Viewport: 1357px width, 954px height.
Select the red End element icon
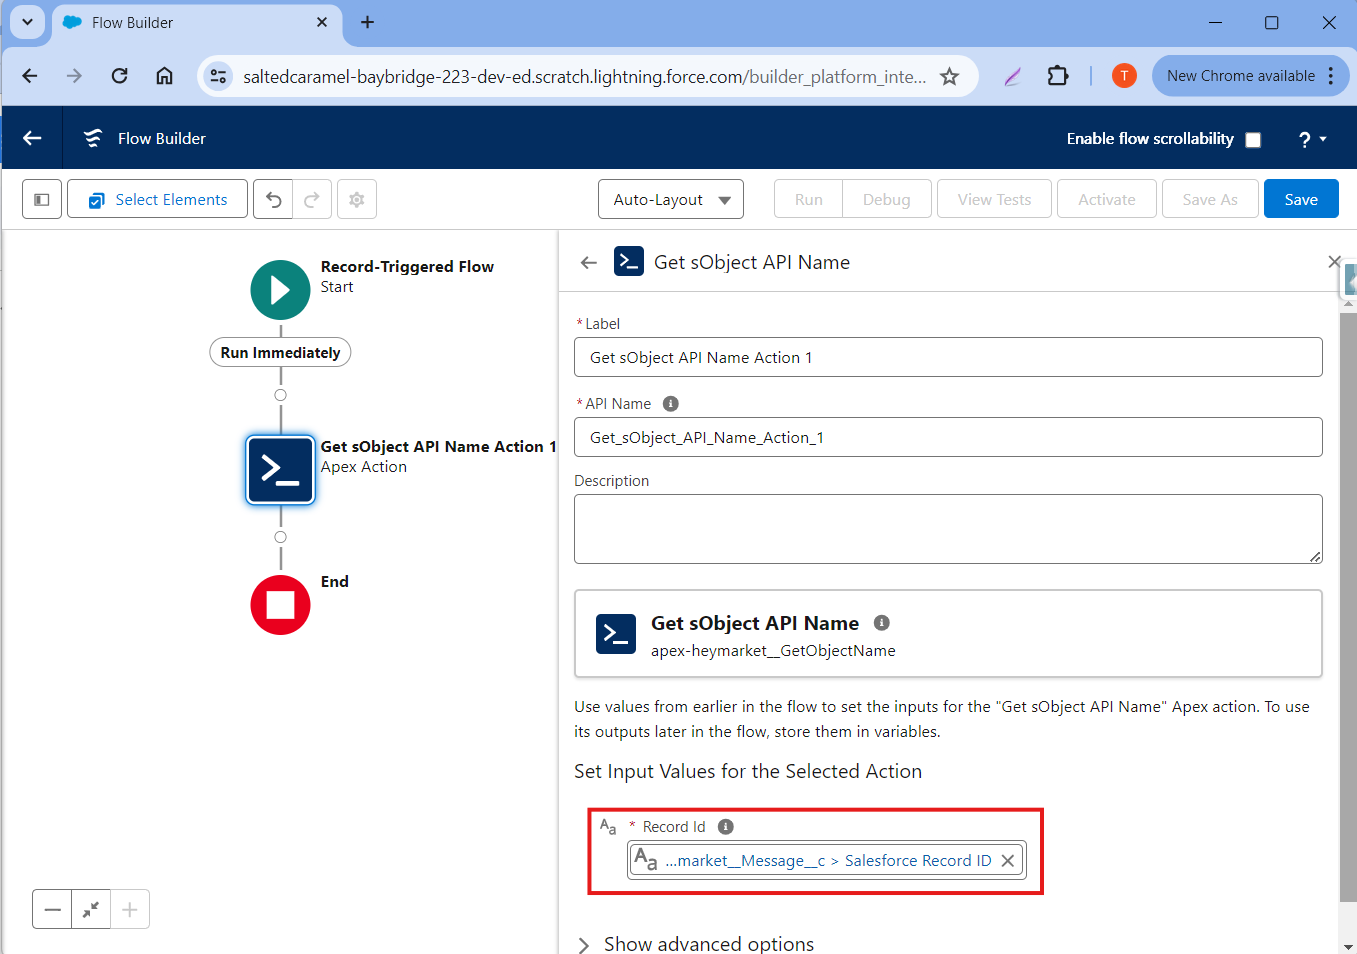280,605
